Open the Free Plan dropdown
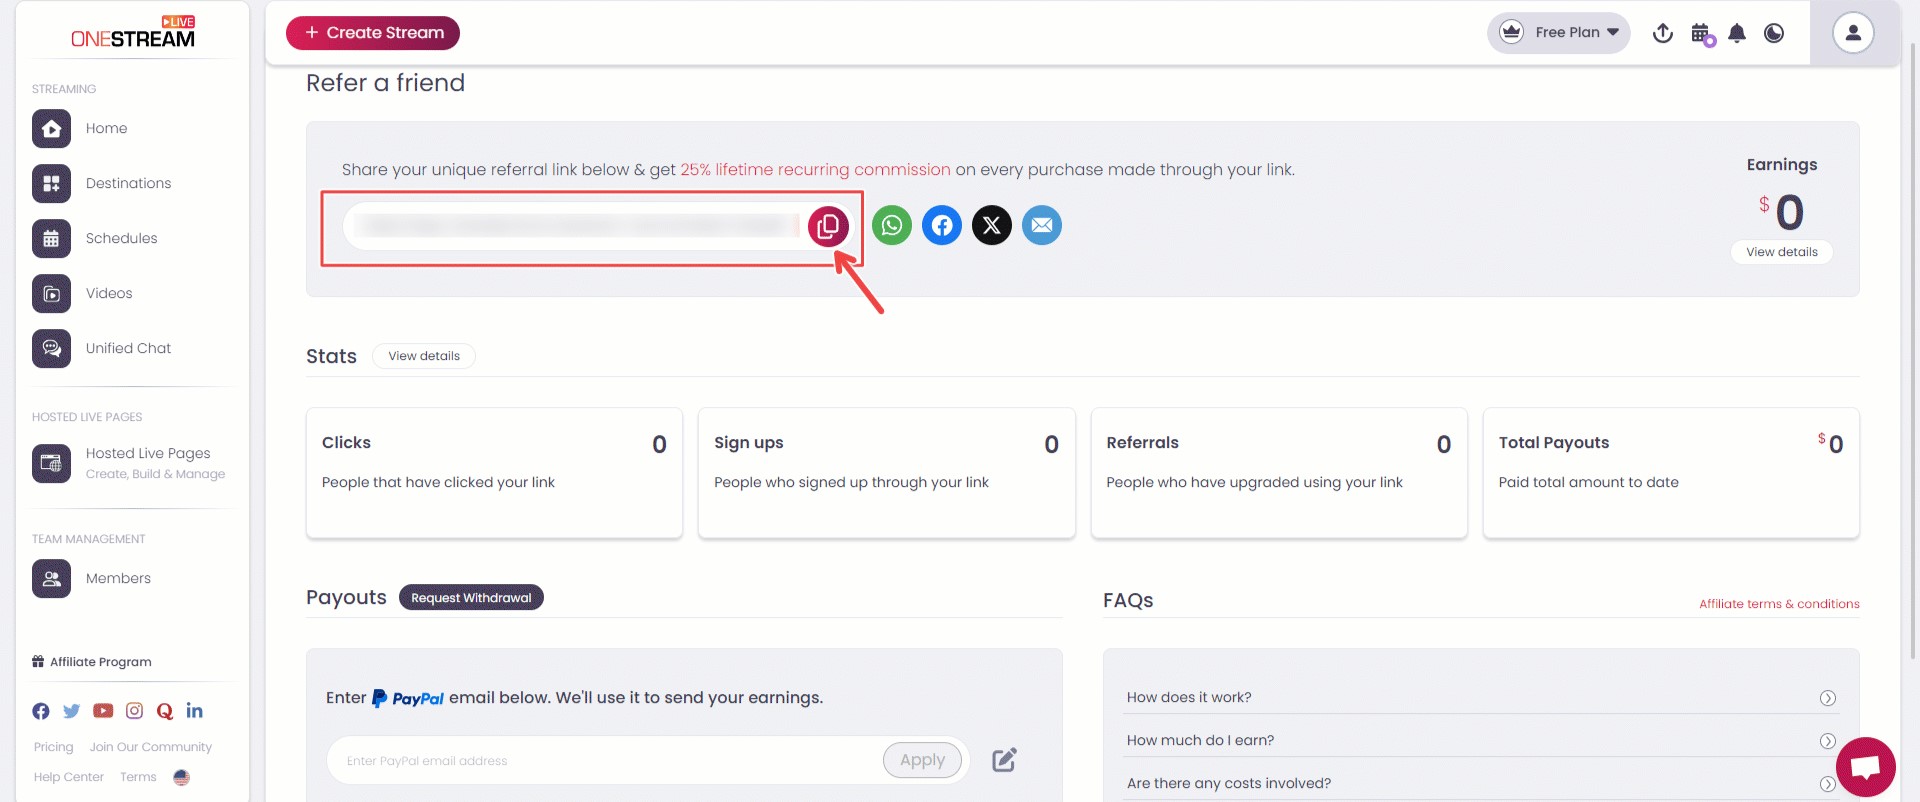This screenshot has height=802, width=1920. [1558, 33]
